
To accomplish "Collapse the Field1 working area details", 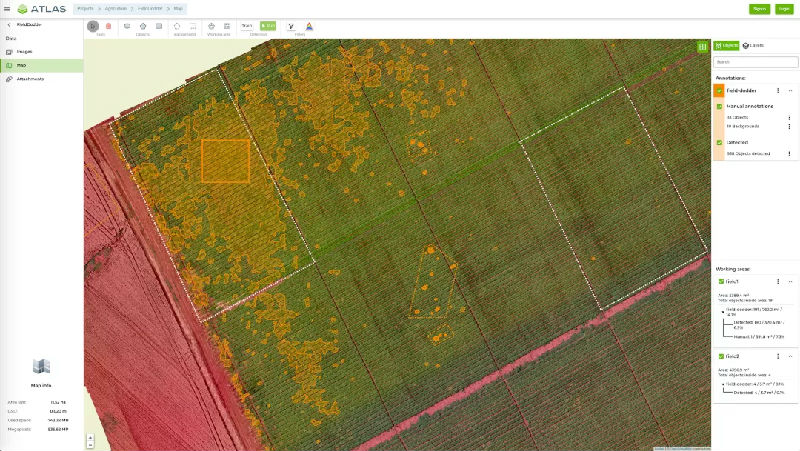I will point(790,282).
